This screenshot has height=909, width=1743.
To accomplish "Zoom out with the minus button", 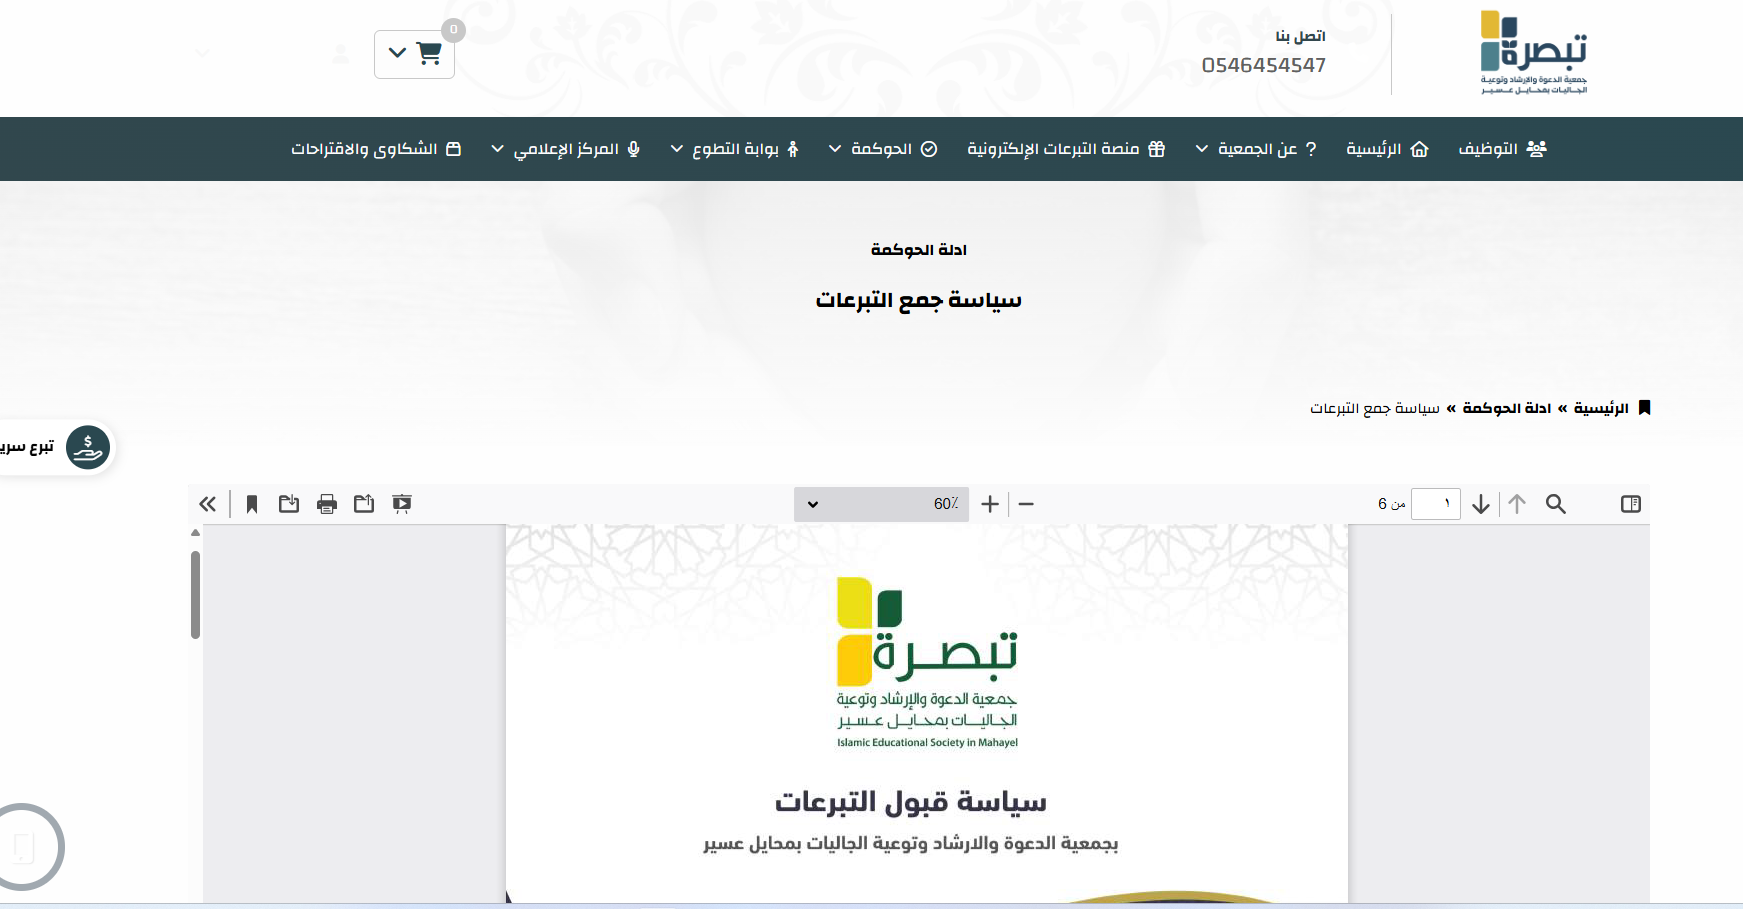I will (1026, 504).
